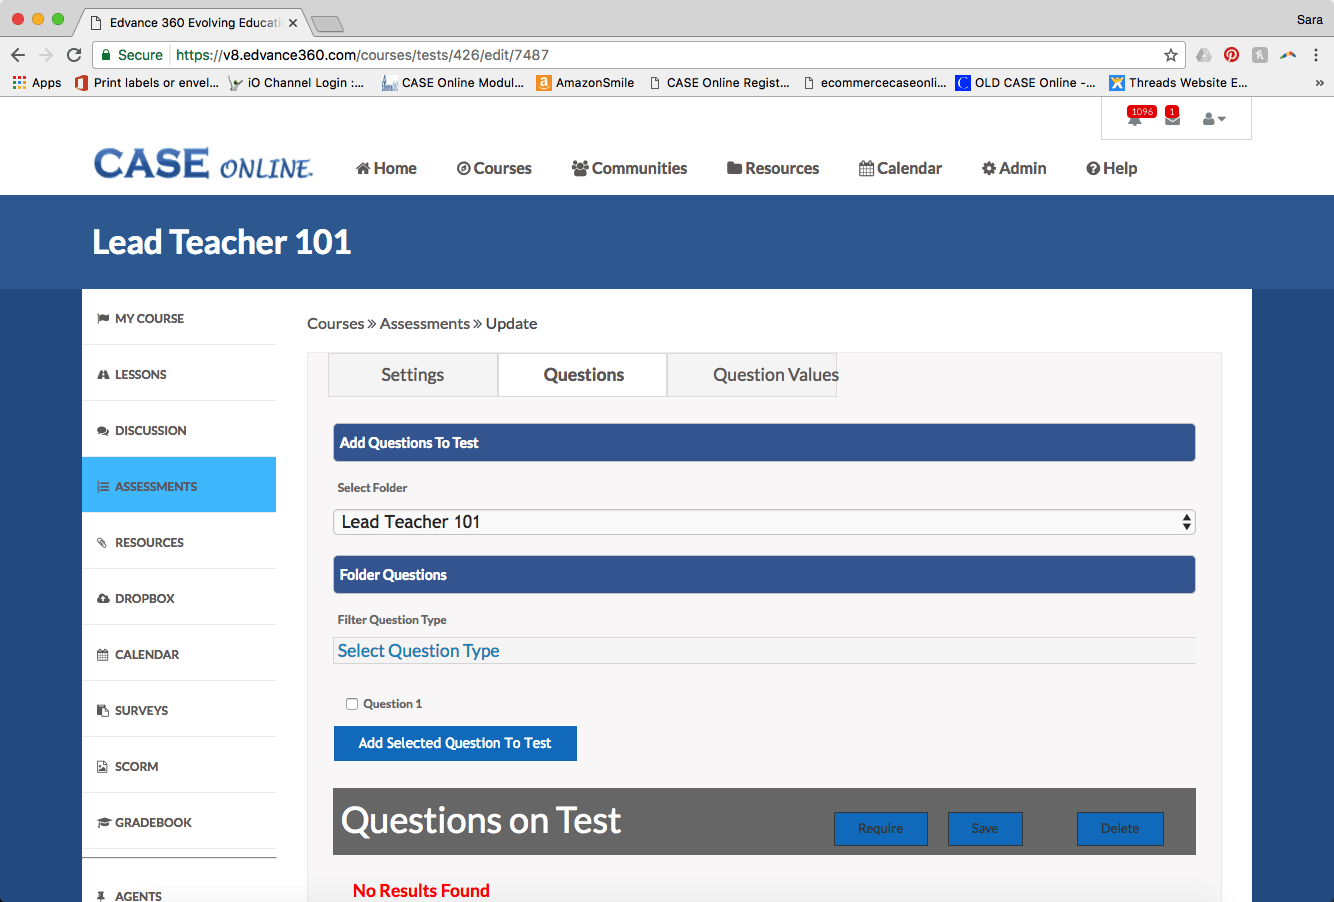Viewport: 1334px width, 902px height.
Task: Open the Chrome three-dot menu
Action: coord(1316,55)
